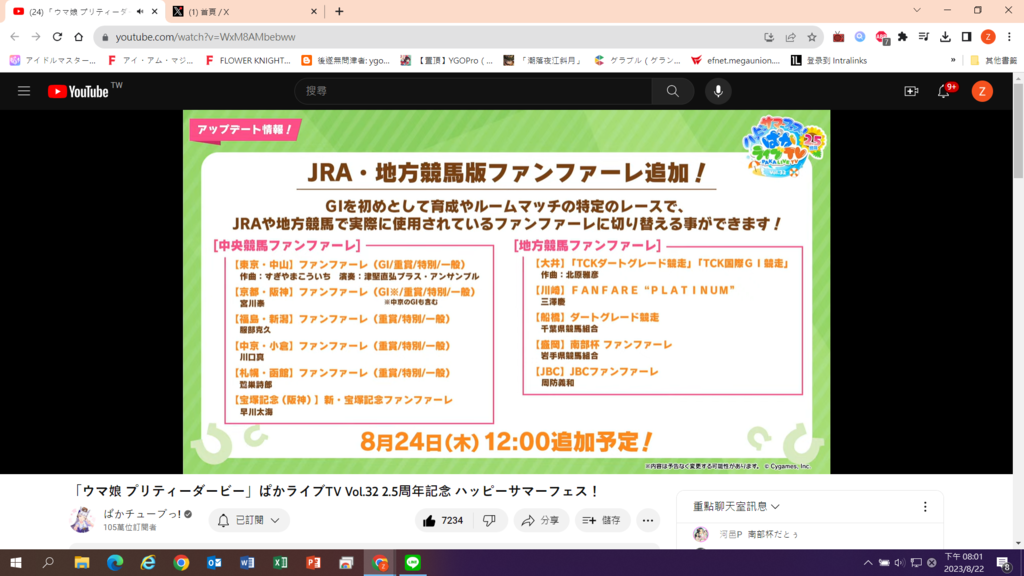This screenshot has height=576, width=1024.
Task: Show hidden bookmarks with the chevron
Action: pyautogui.click(x=953, y=61)
